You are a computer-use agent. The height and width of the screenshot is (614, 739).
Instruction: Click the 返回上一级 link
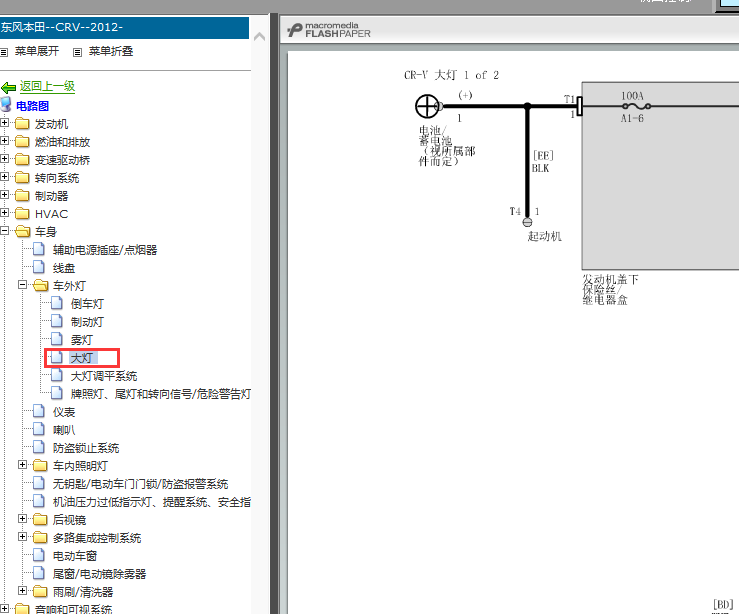tap(47, 86)
